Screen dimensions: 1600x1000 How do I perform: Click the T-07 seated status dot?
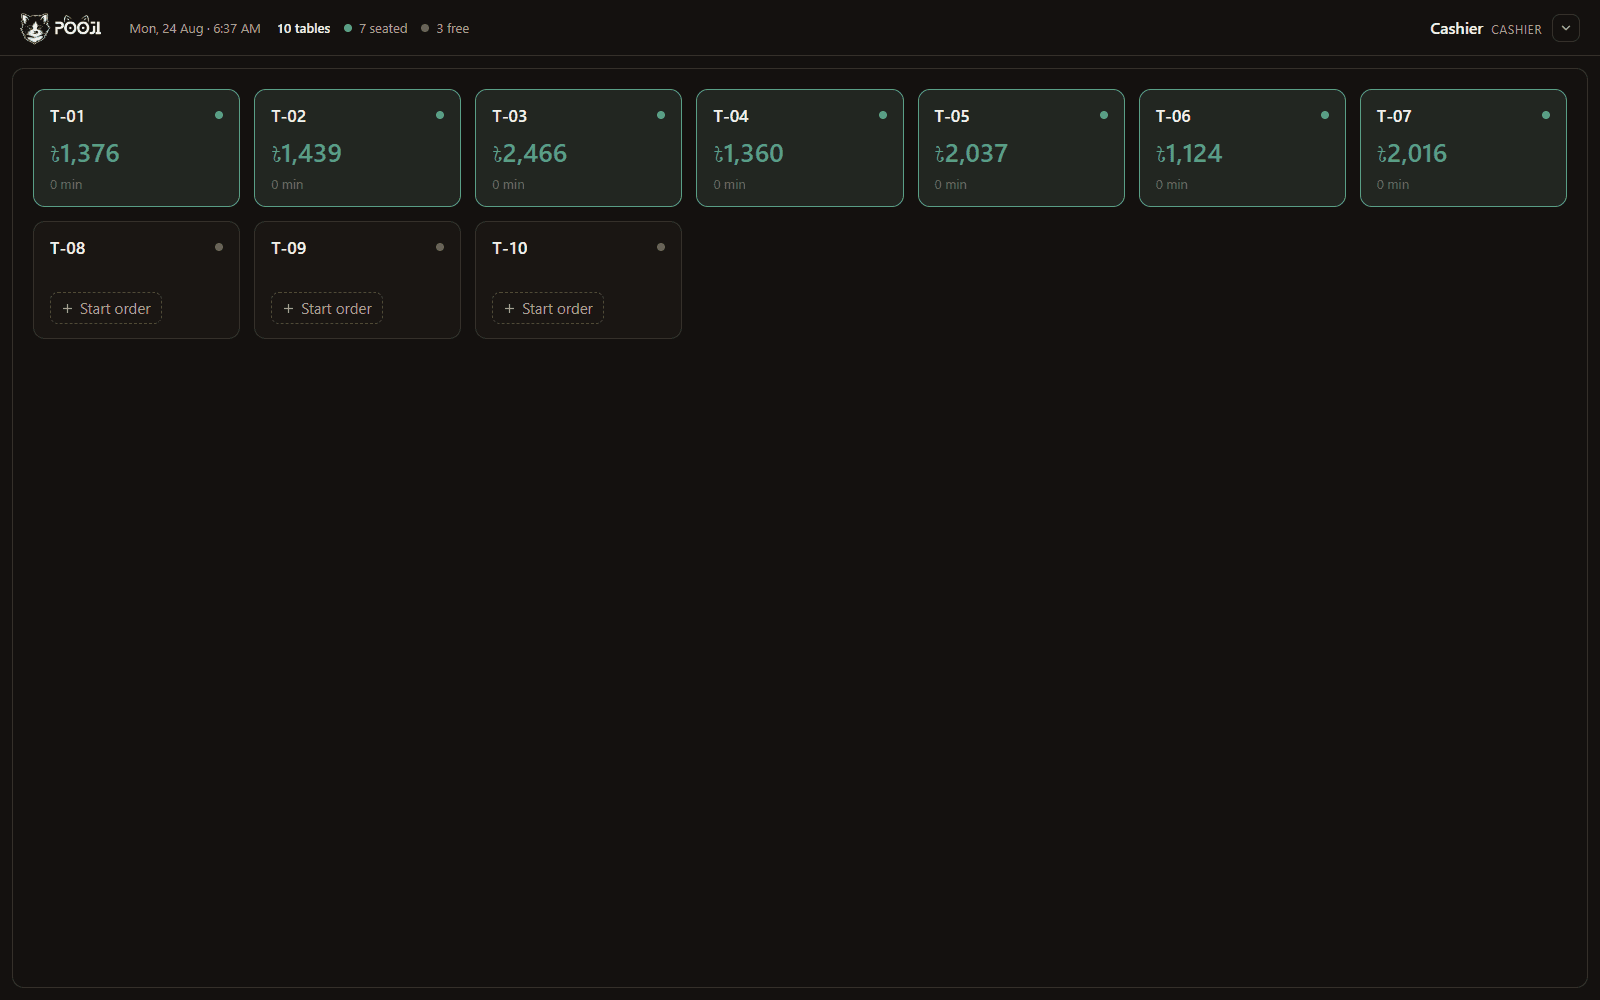1546,115
